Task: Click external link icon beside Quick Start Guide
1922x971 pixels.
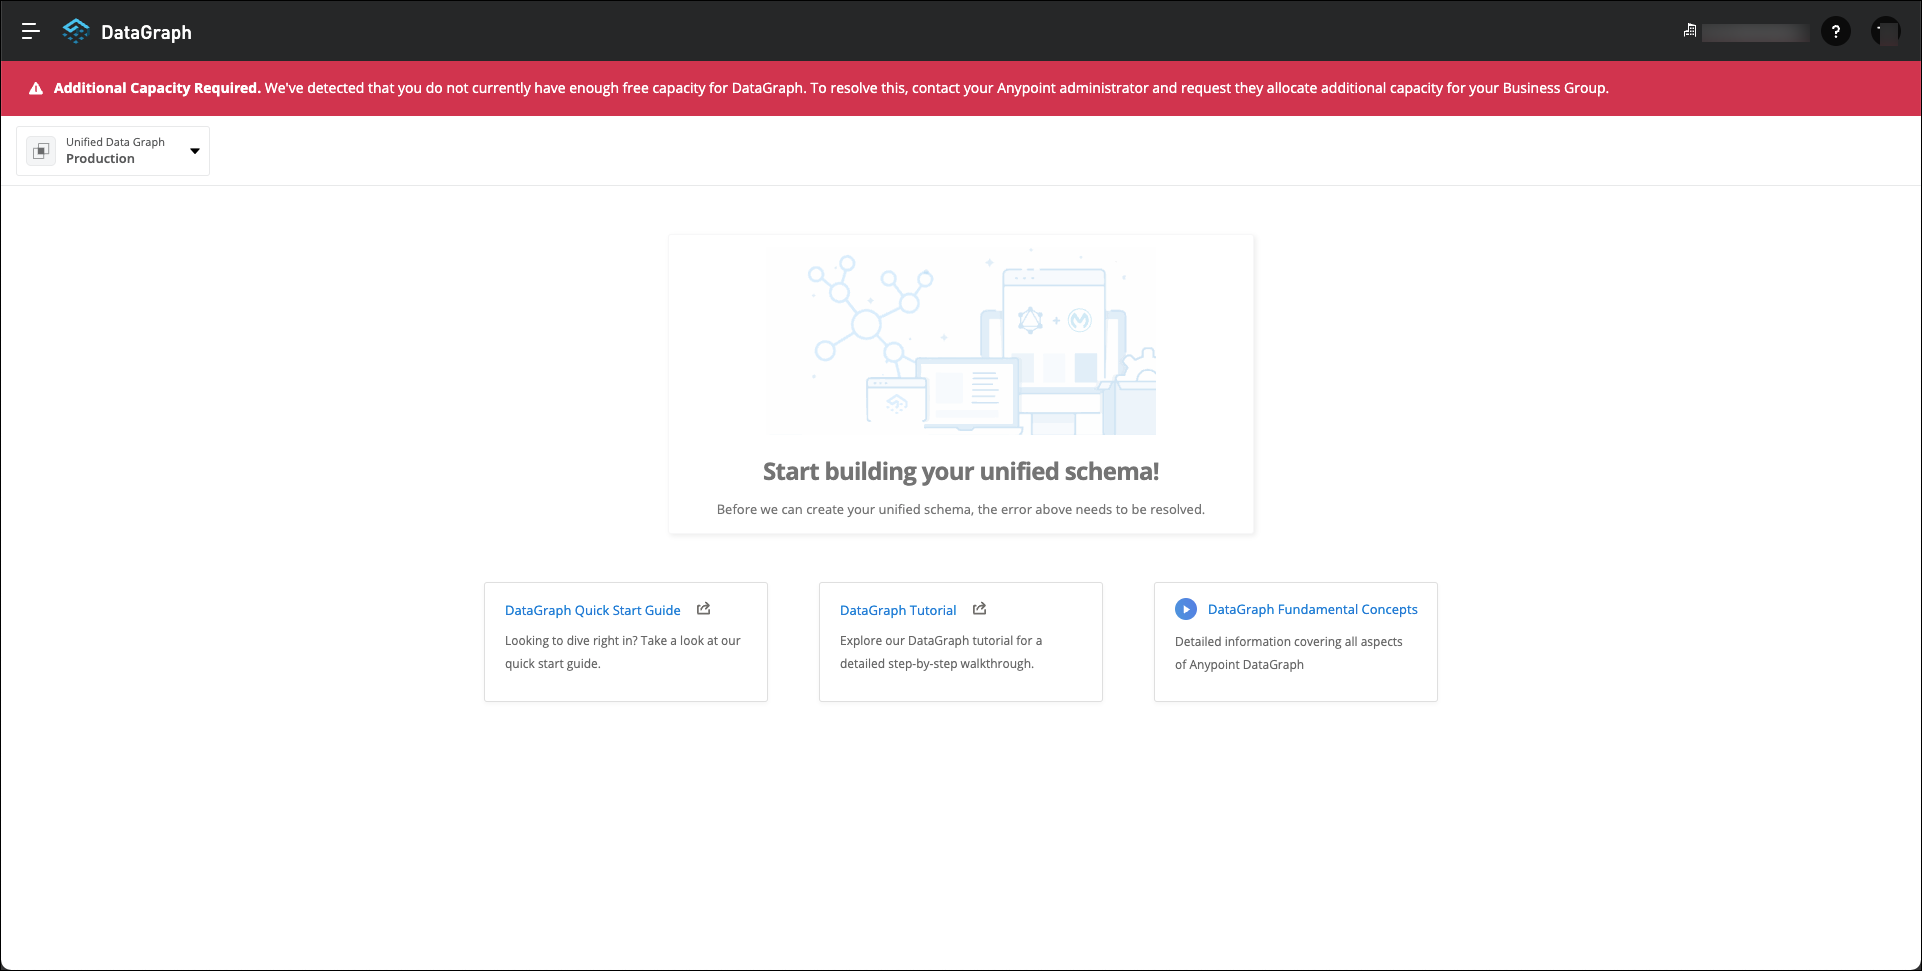Action: tap(703, 609)
